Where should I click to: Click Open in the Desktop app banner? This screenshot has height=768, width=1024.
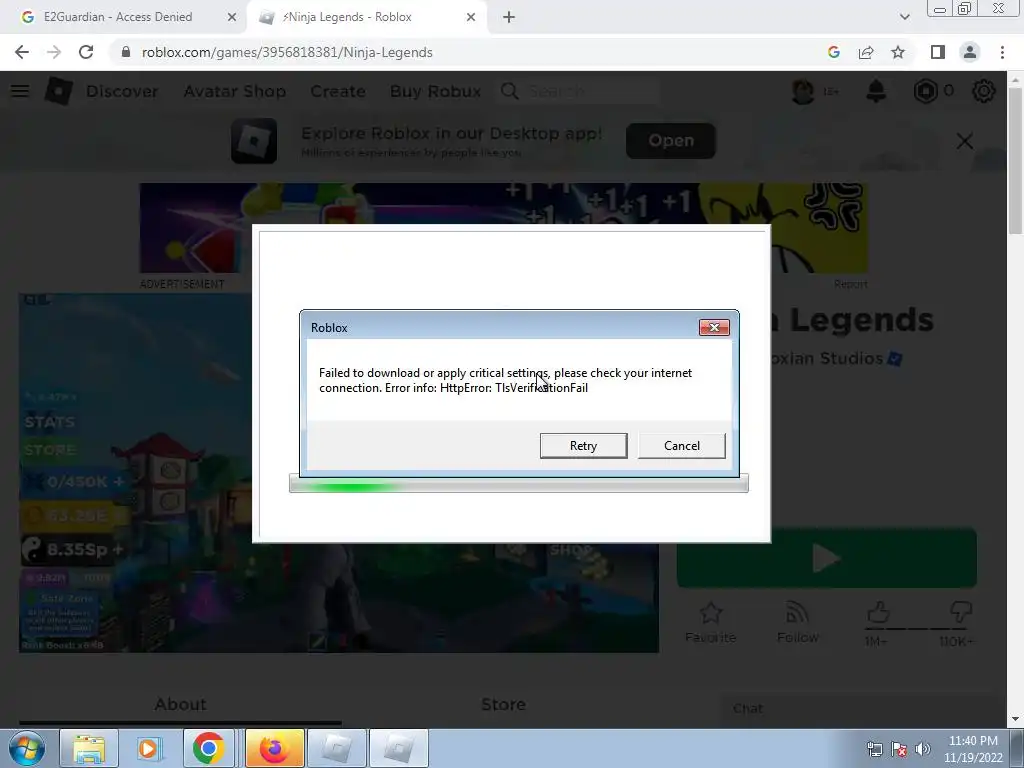point(671,140)
